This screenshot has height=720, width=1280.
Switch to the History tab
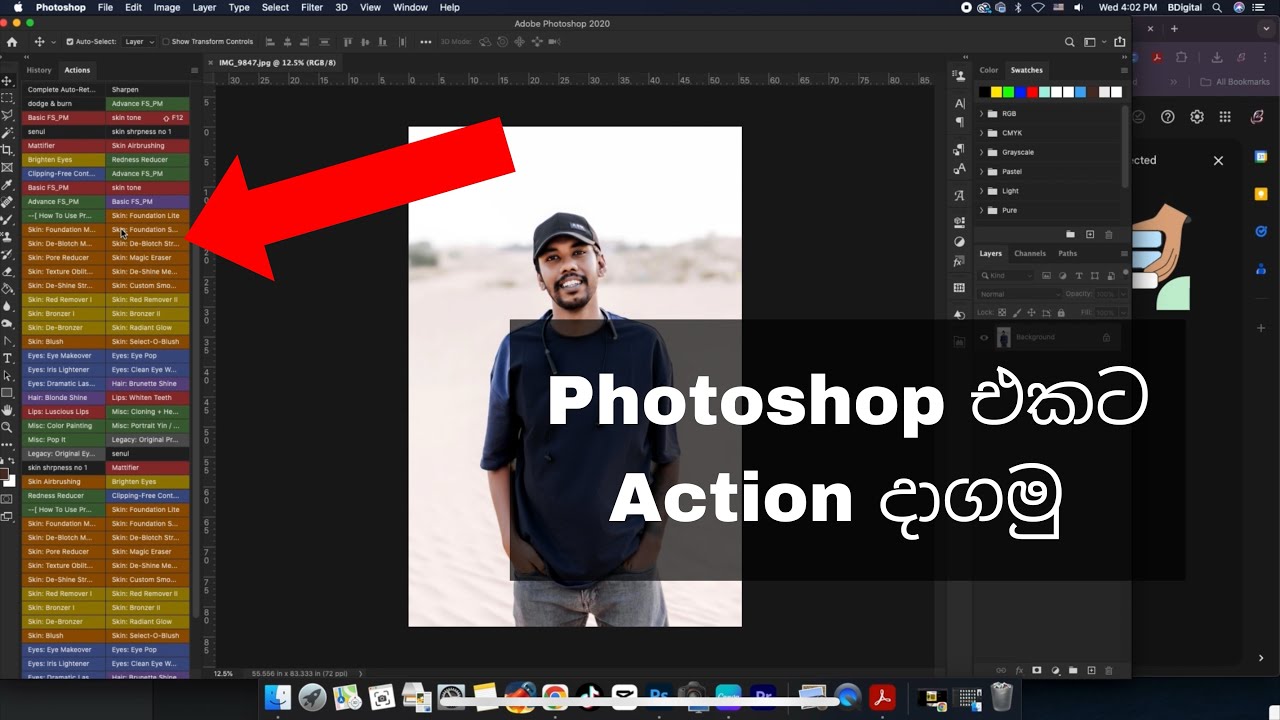tap(39, 70)
